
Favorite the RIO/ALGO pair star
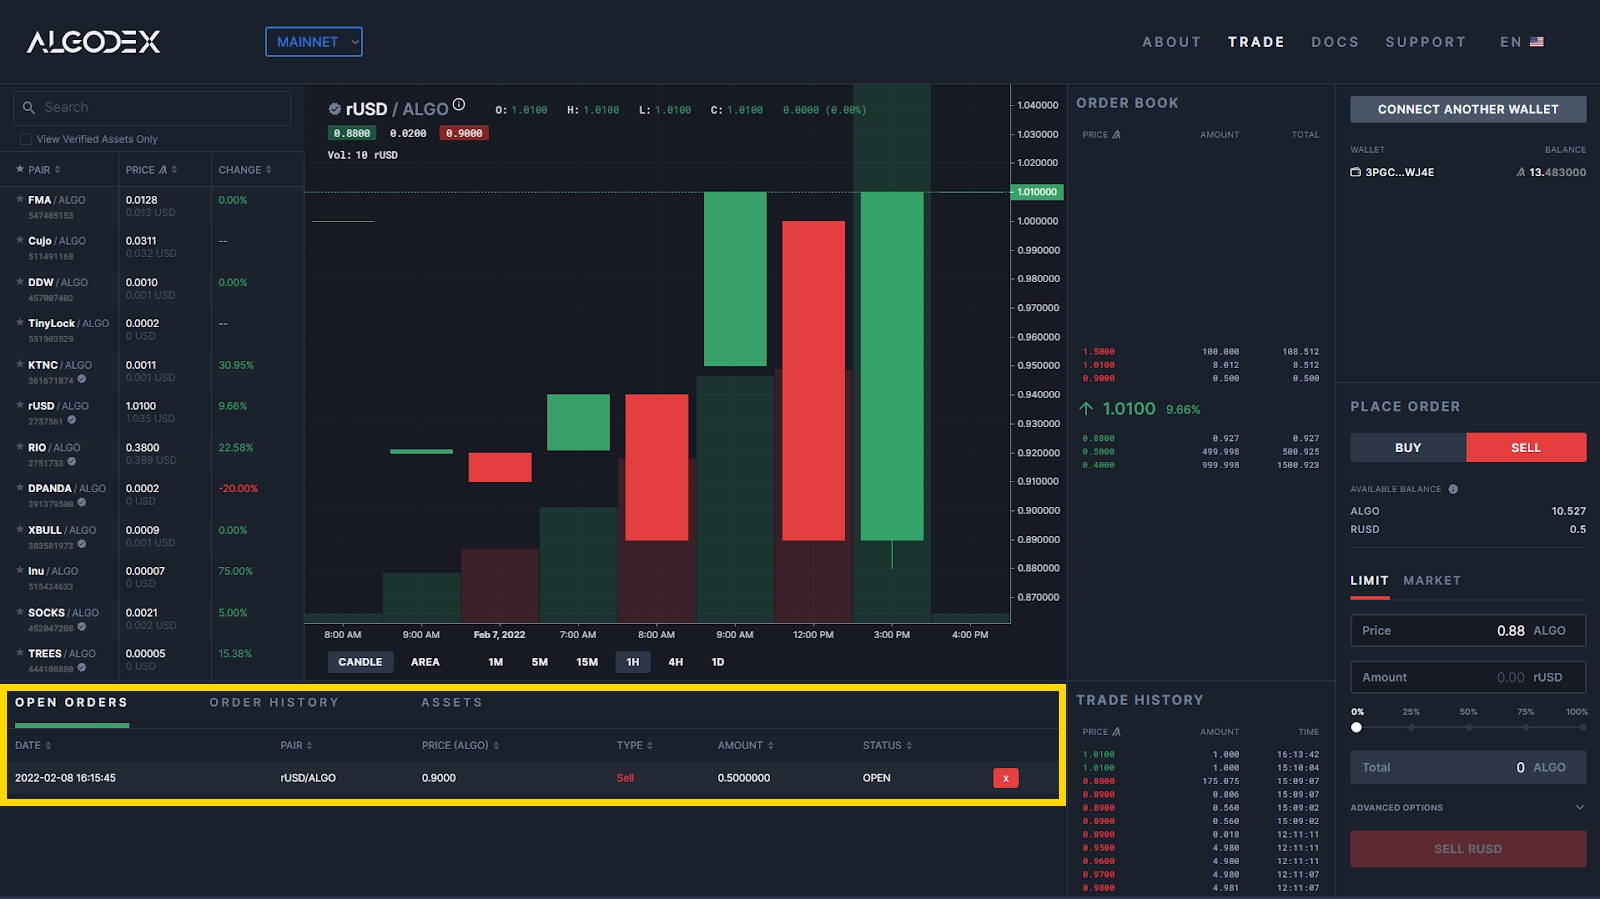[20, 447]
